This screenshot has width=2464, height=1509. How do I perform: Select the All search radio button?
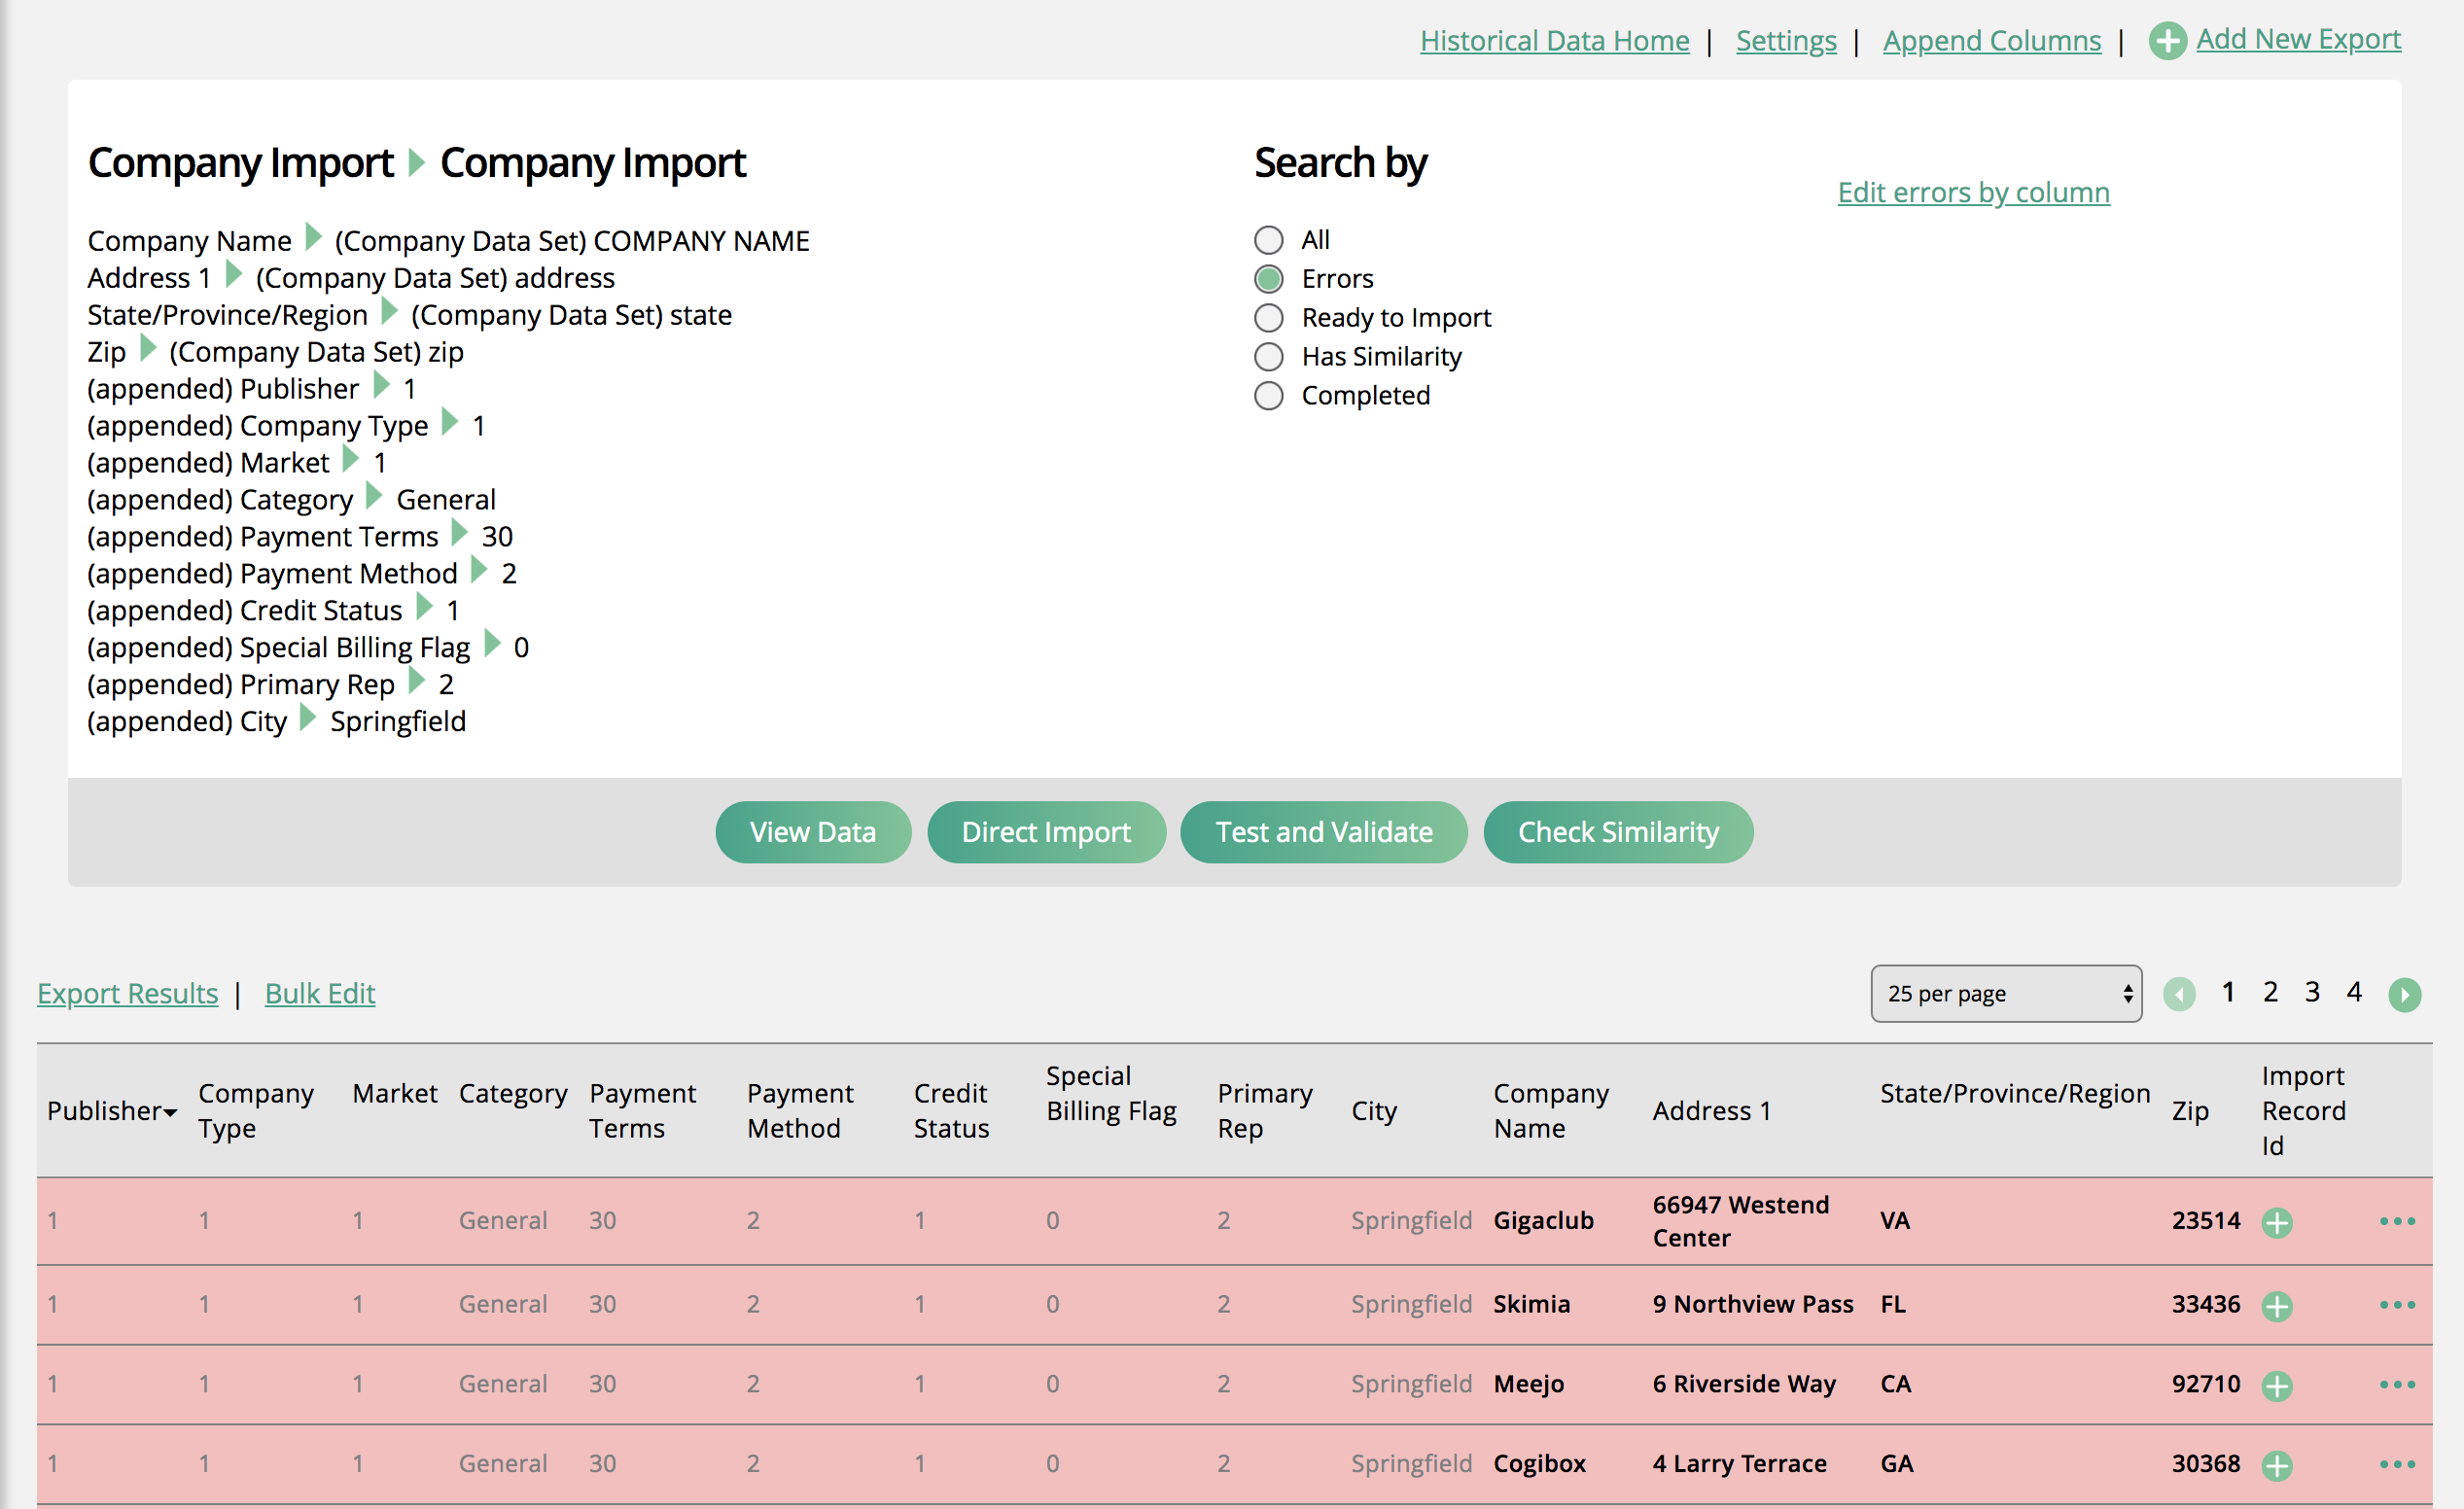click(1268, 240)
